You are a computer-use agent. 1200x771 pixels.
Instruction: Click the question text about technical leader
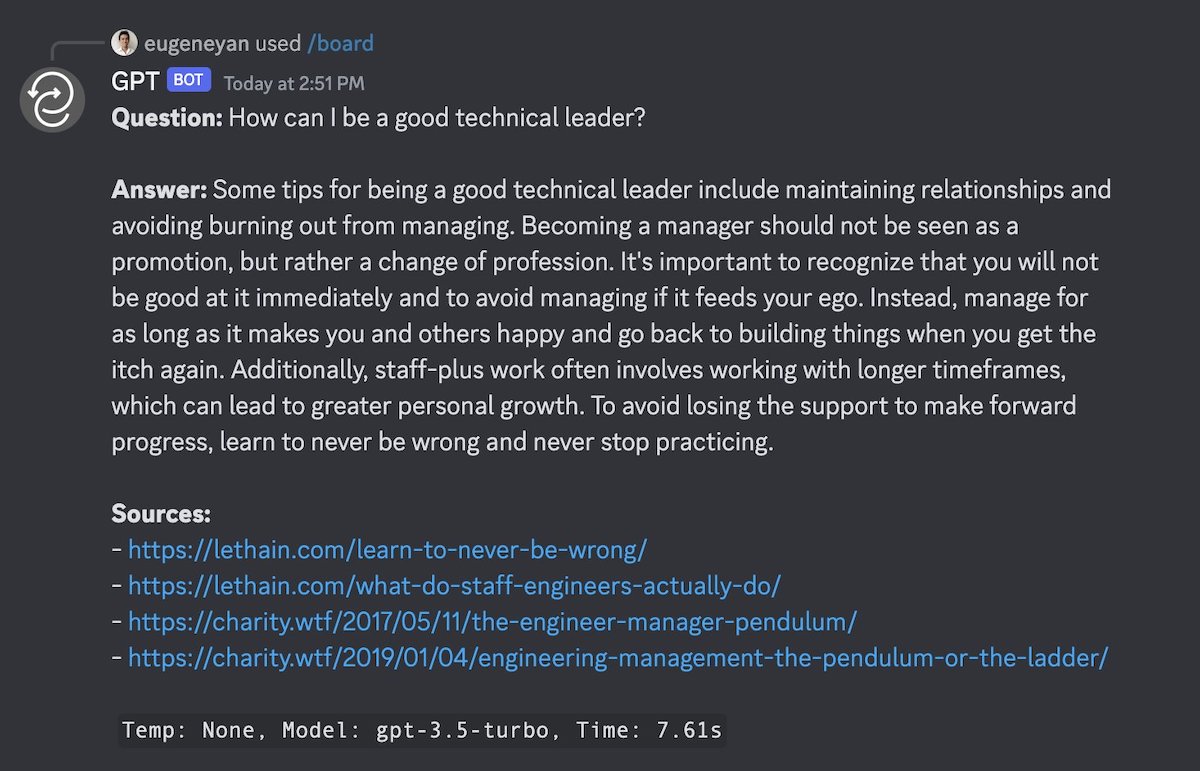437,118
